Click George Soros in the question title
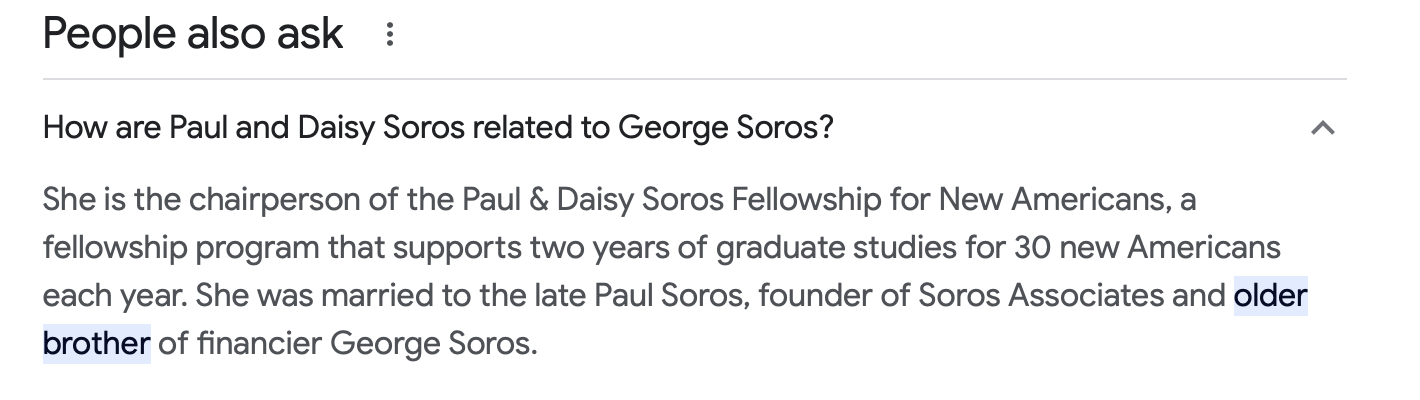The height and width of the screenshot is (400, 1420). pos(725,129)
